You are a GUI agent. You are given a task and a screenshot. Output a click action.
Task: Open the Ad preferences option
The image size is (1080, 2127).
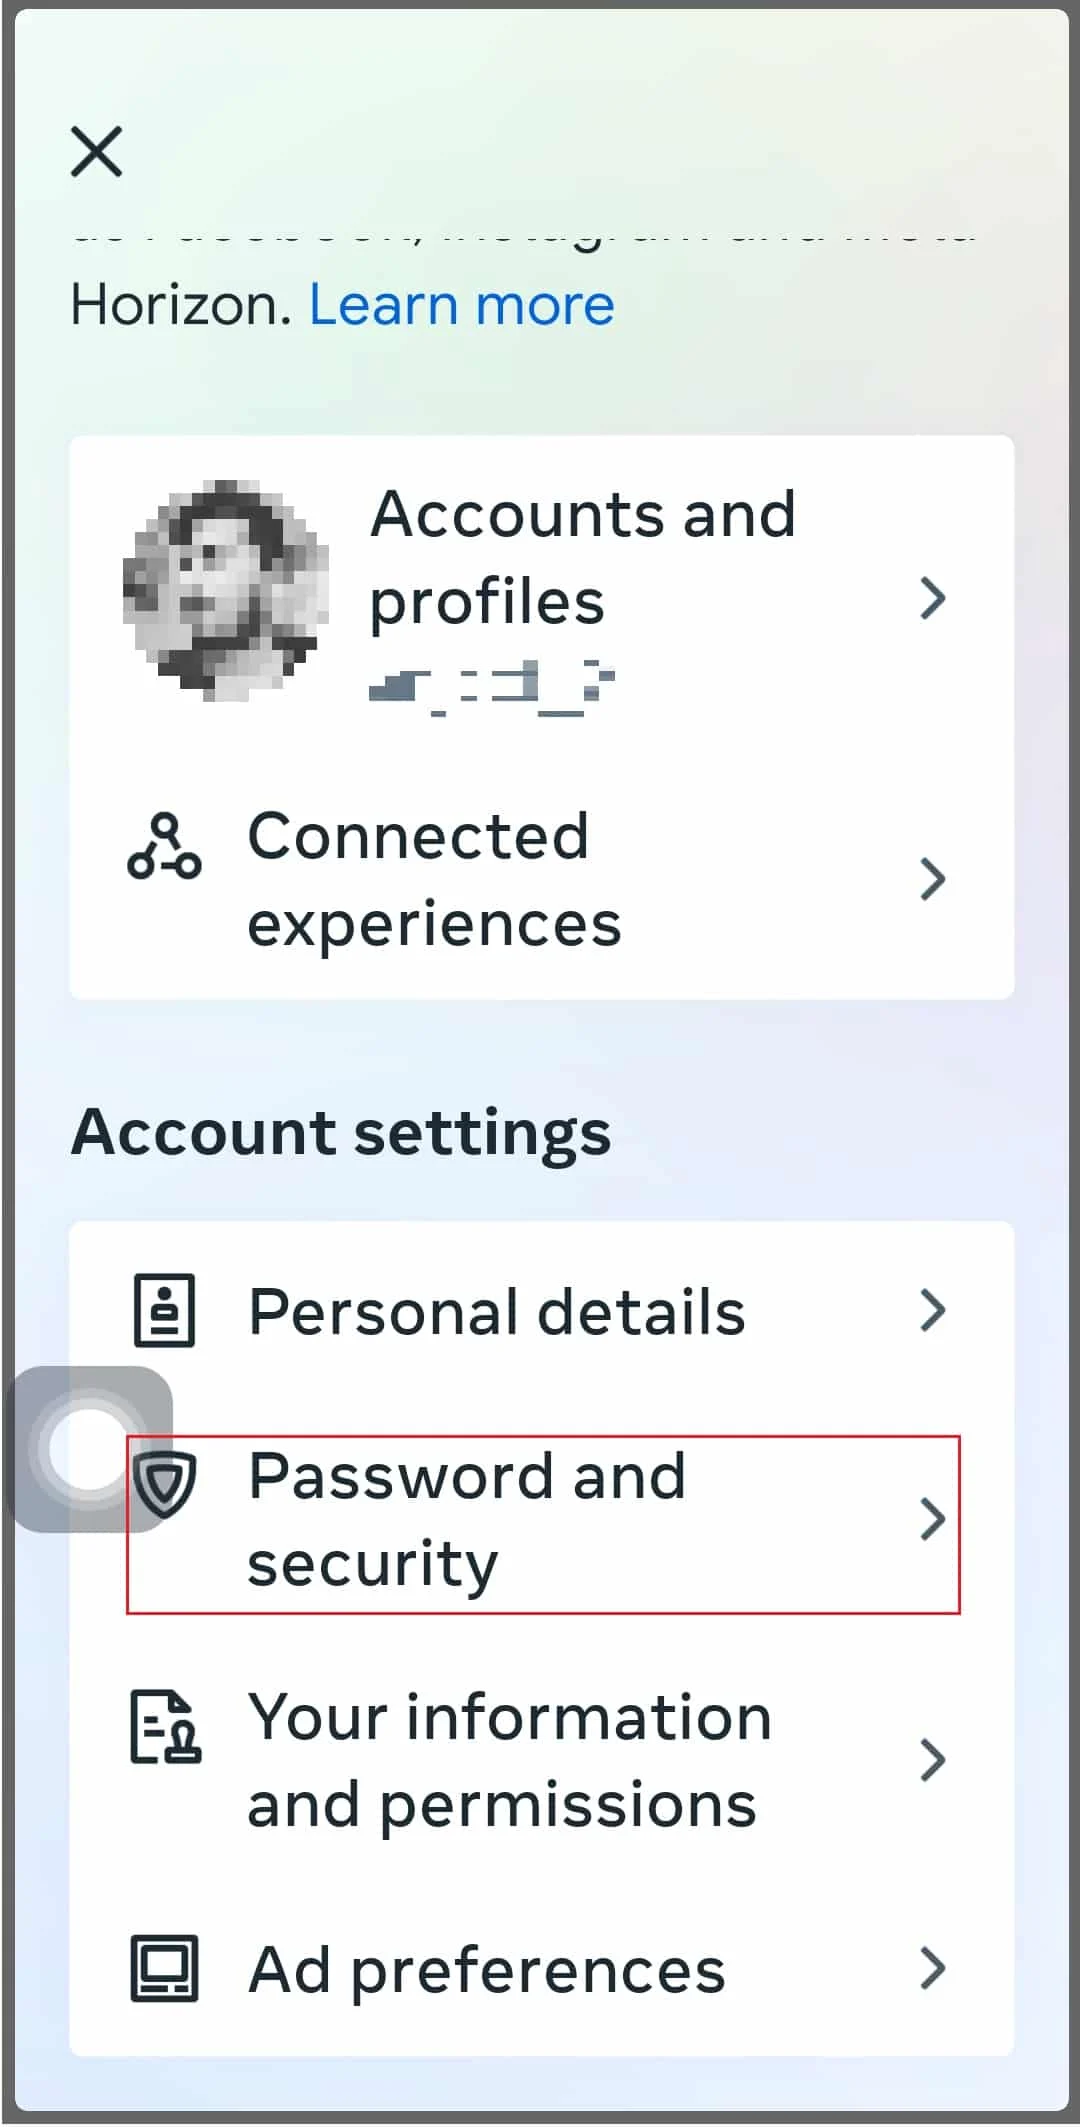click(541, 1968)
